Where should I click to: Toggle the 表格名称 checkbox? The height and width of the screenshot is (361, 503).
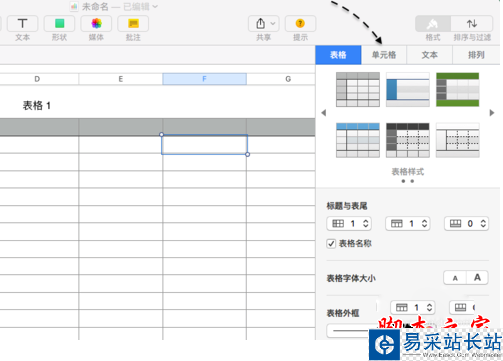(x=331, y=244)
